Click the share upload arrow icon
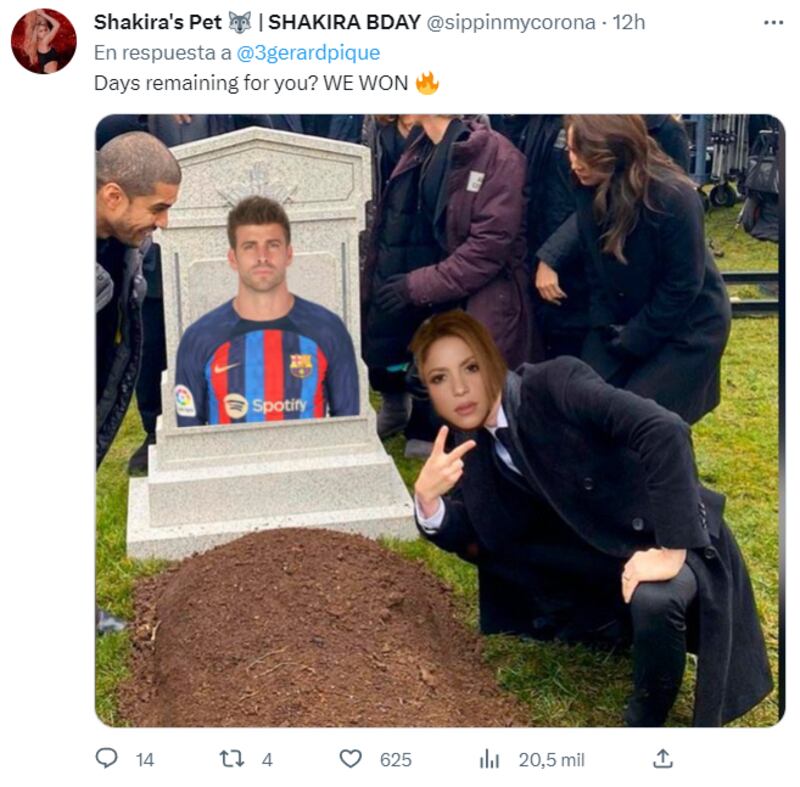This screenshot has height=787, width=800. [x=662, y=759]
